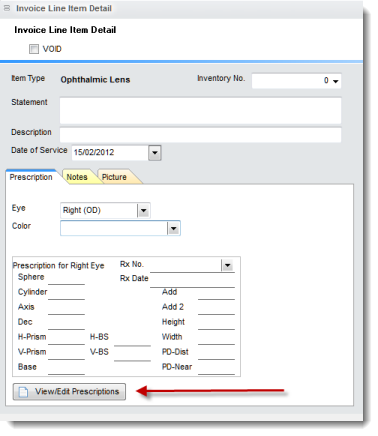Click the Add 2 value field
Viewport: 378px width, 436px height.
point(216,308)
